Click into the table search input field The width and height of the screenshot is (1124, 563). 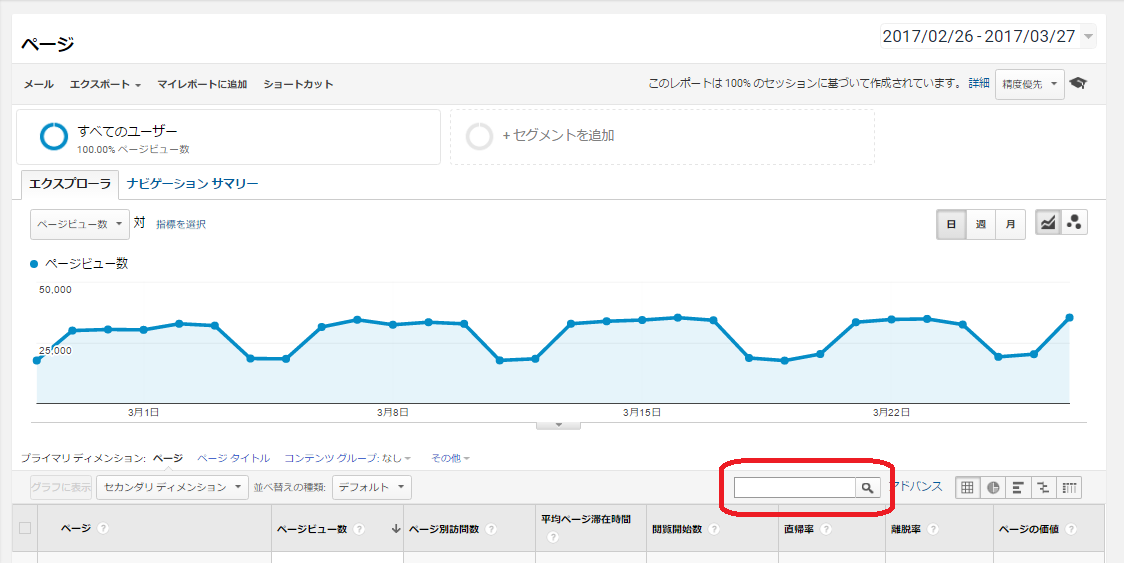[794, 488]
